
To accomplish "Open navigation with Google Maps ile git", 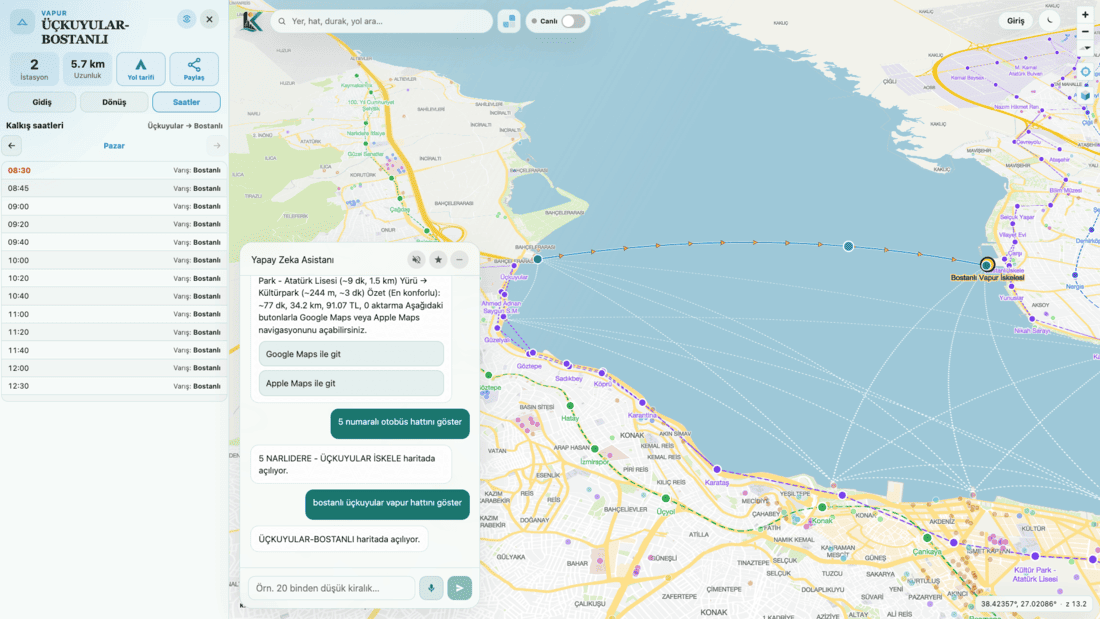I will tap(351, 354).
